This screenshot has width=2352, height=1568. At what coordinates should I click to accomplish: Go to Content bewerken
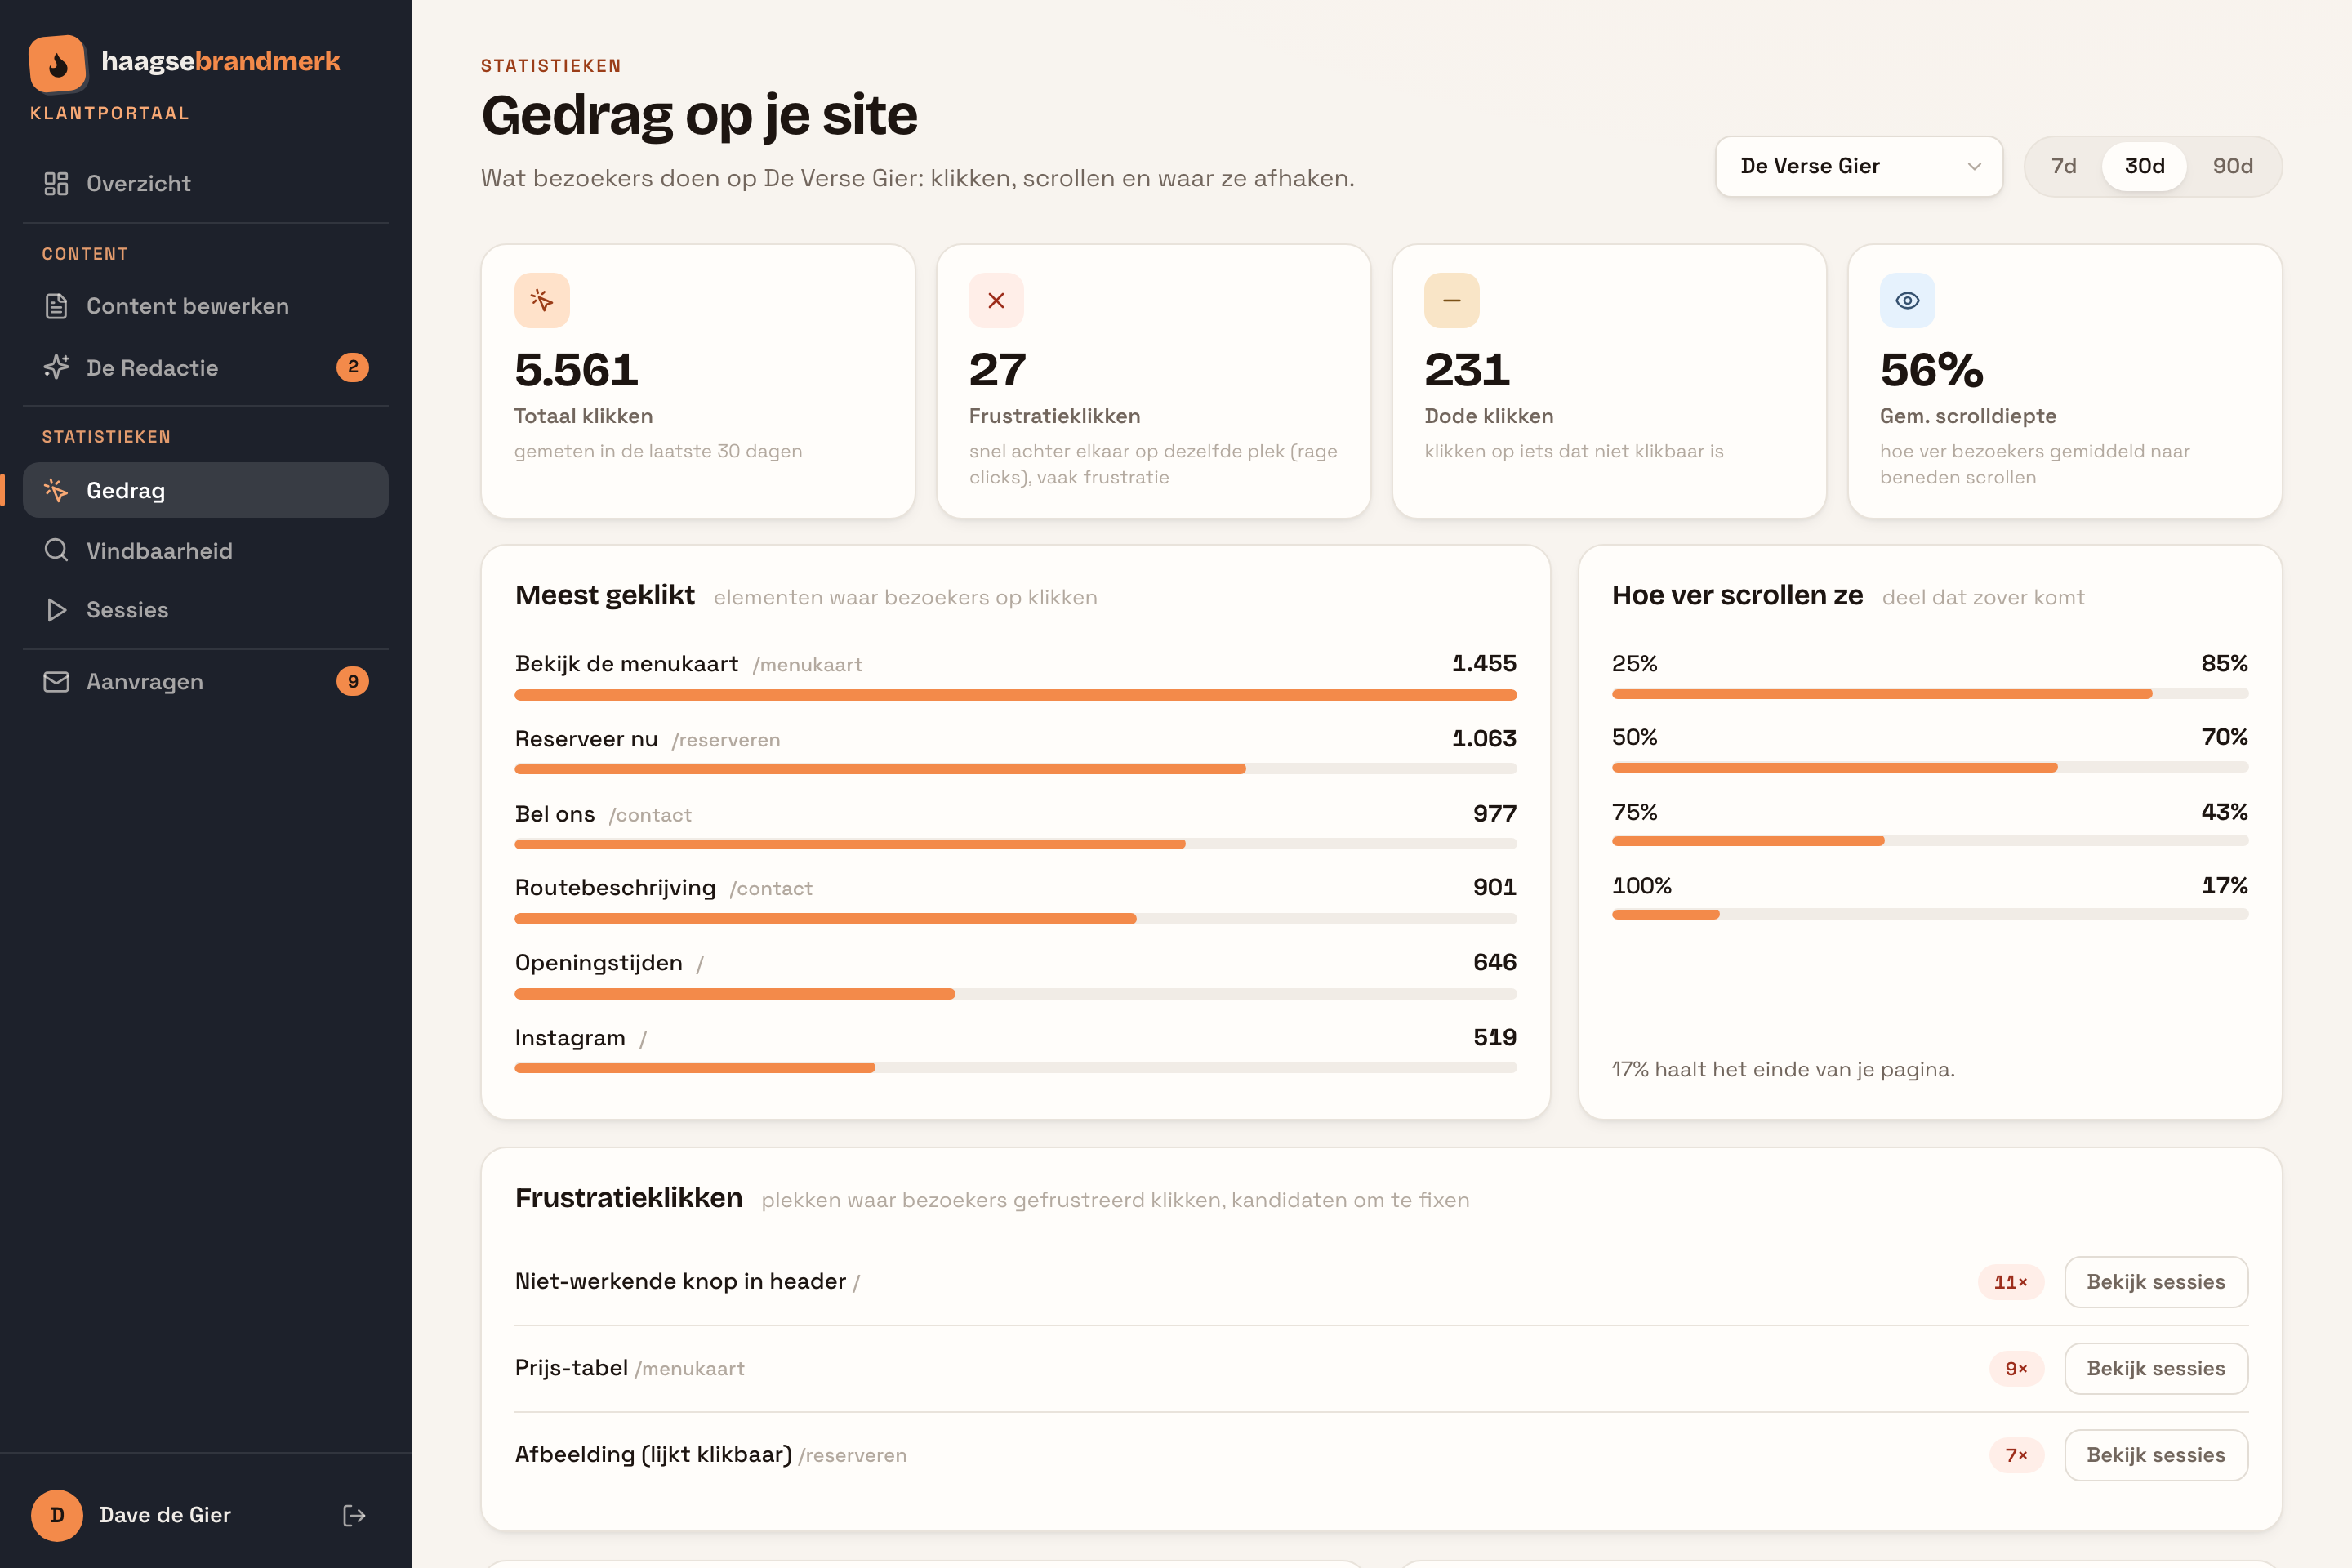click(x=205, y=306)
